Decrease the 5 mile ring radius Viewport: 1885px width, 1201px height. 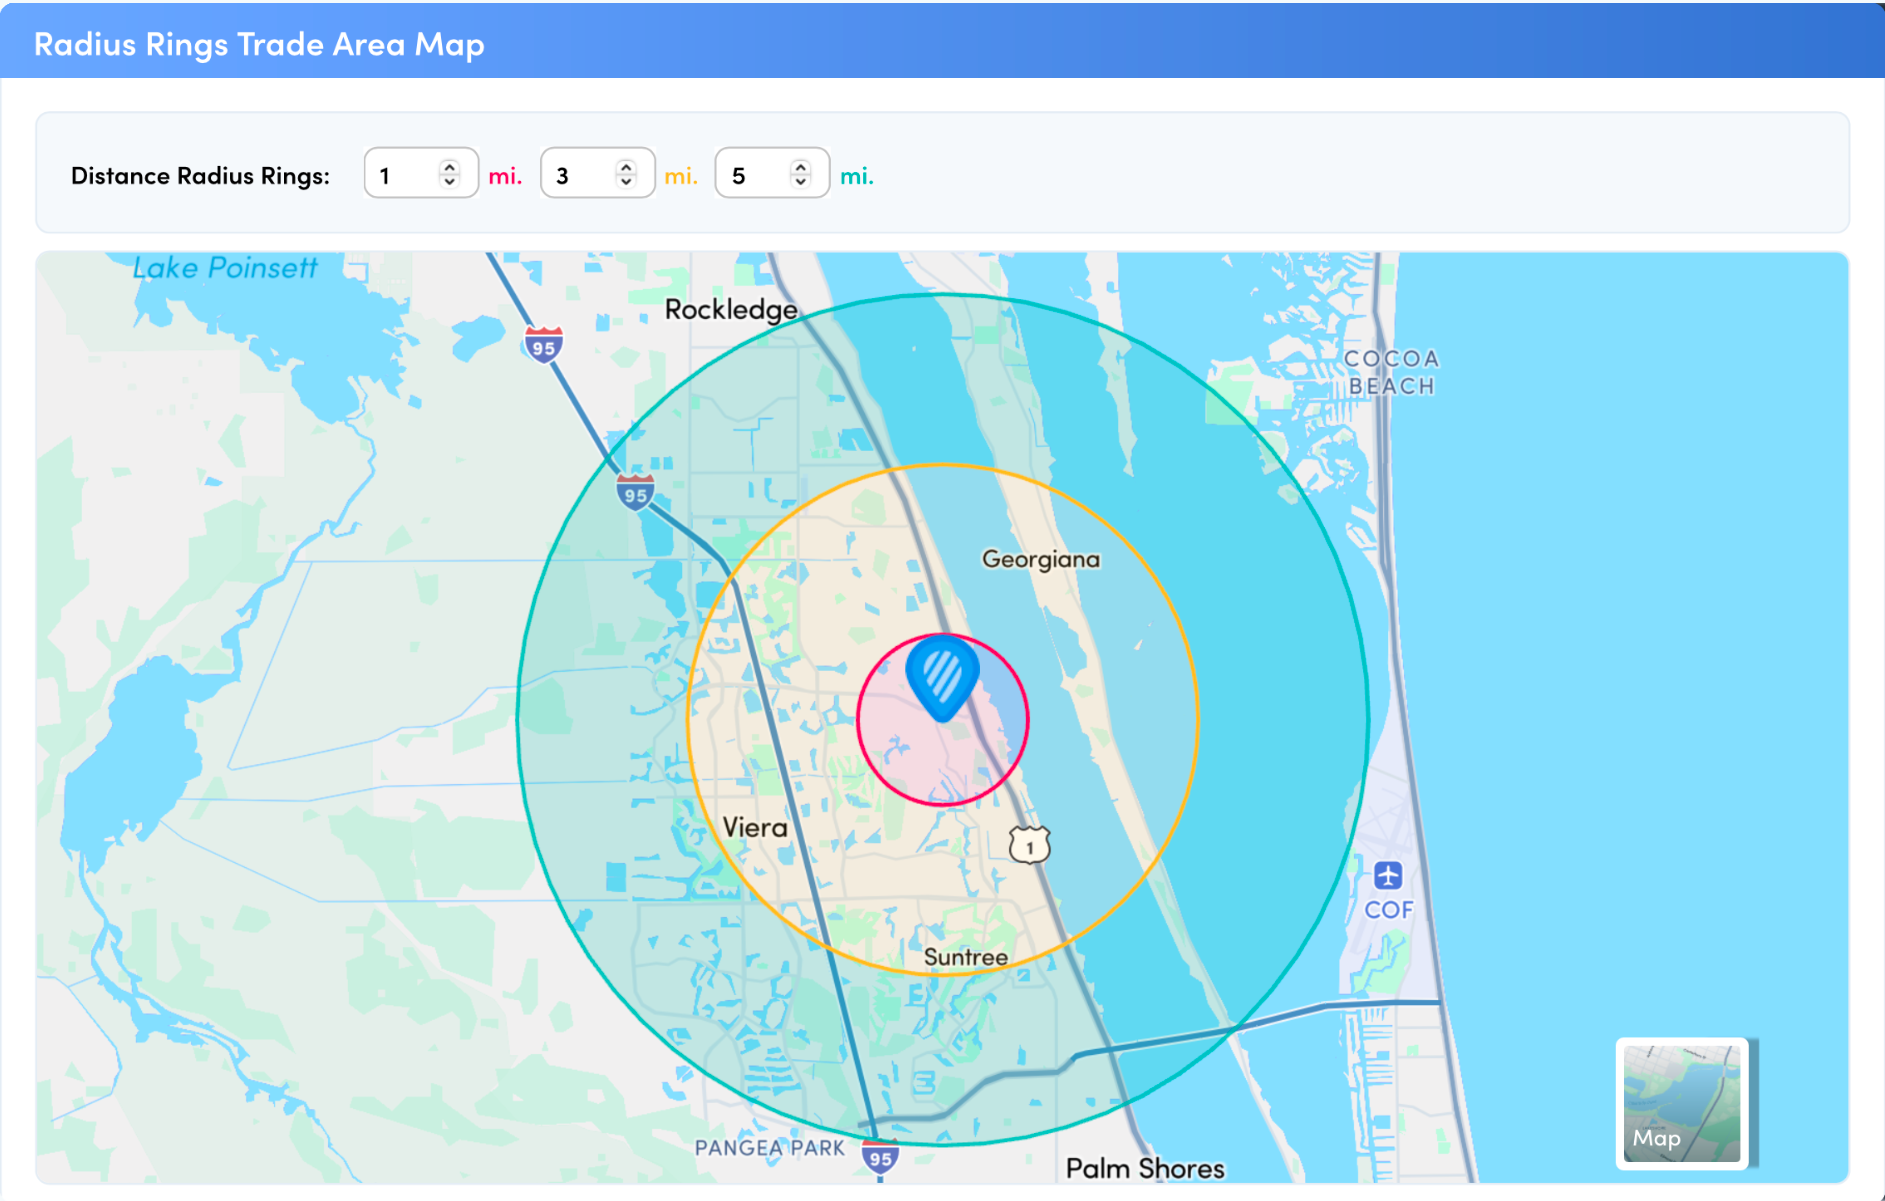(801, 182)
